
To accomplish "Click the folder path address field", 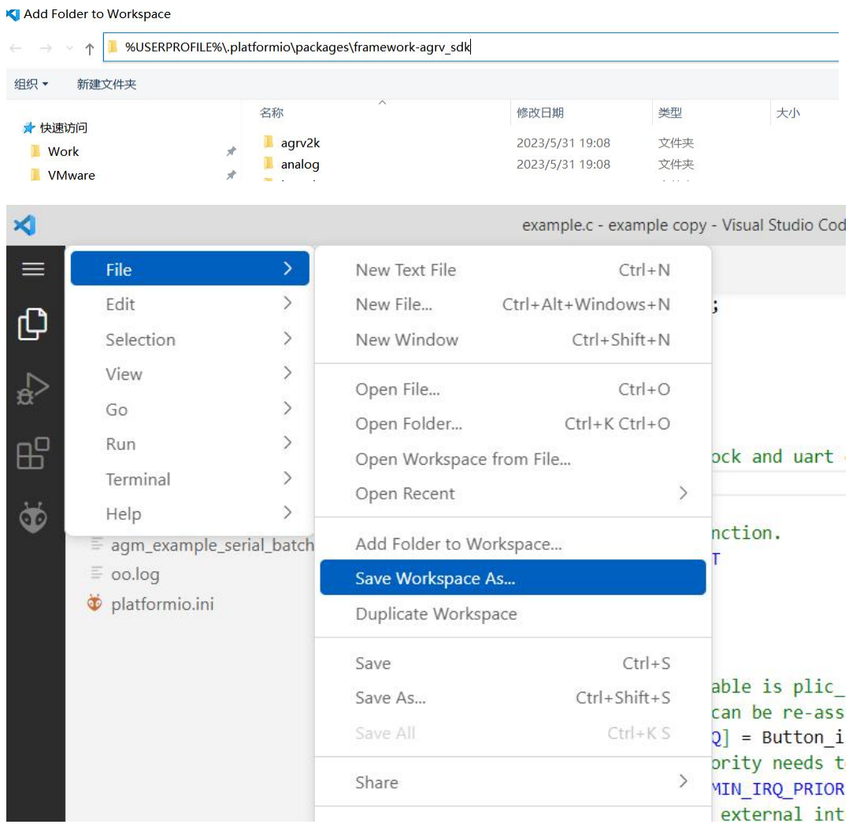I will pos(472,47).
